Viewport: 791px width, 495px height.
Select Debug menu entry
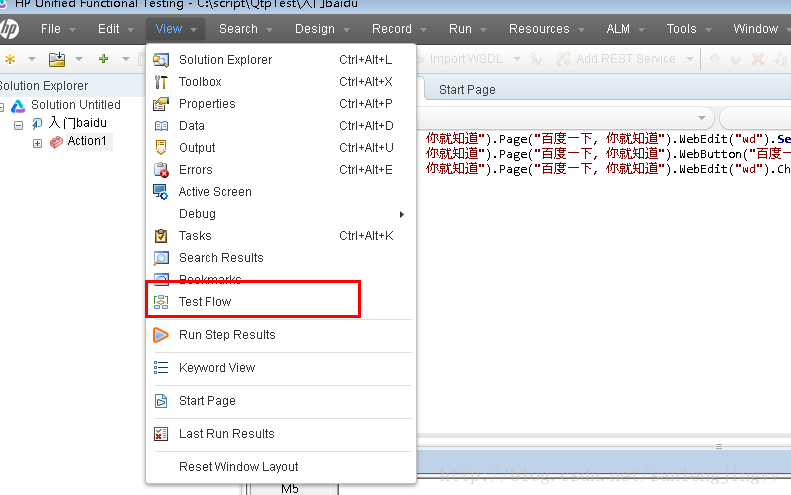pos(280,214)
